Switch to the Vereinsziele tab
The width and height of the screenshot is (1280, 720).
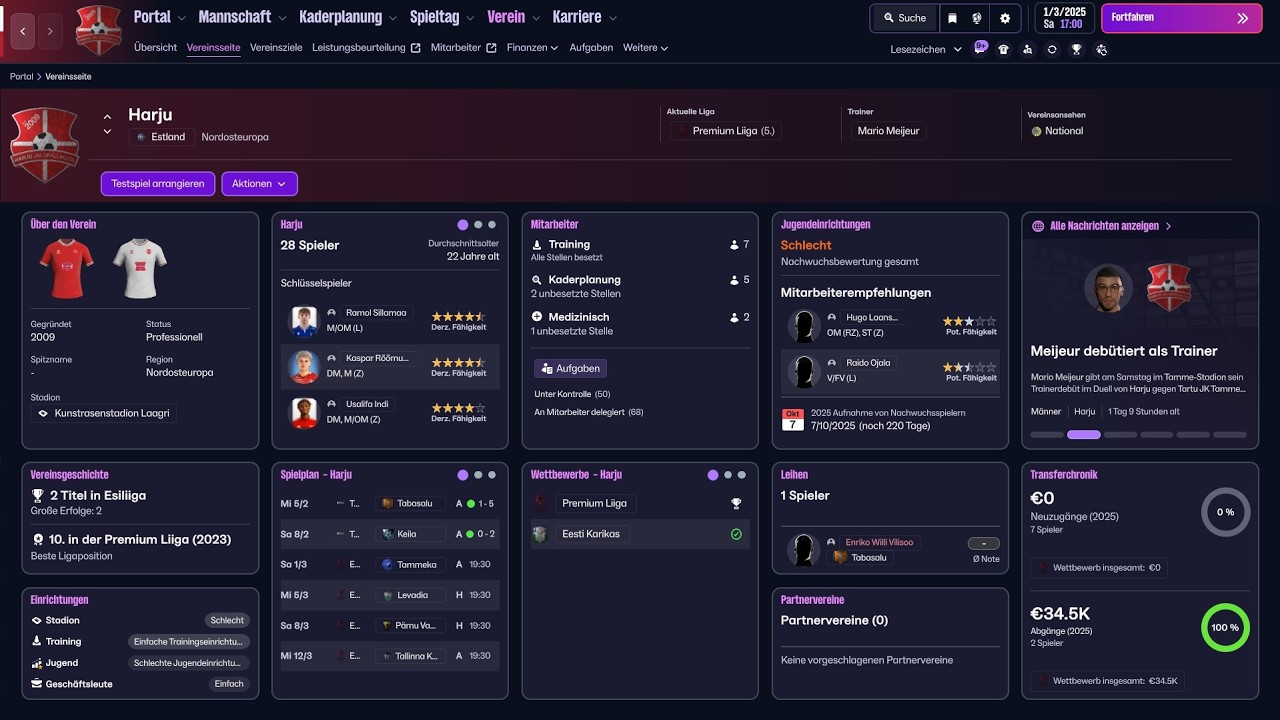(x=276, y=48)
